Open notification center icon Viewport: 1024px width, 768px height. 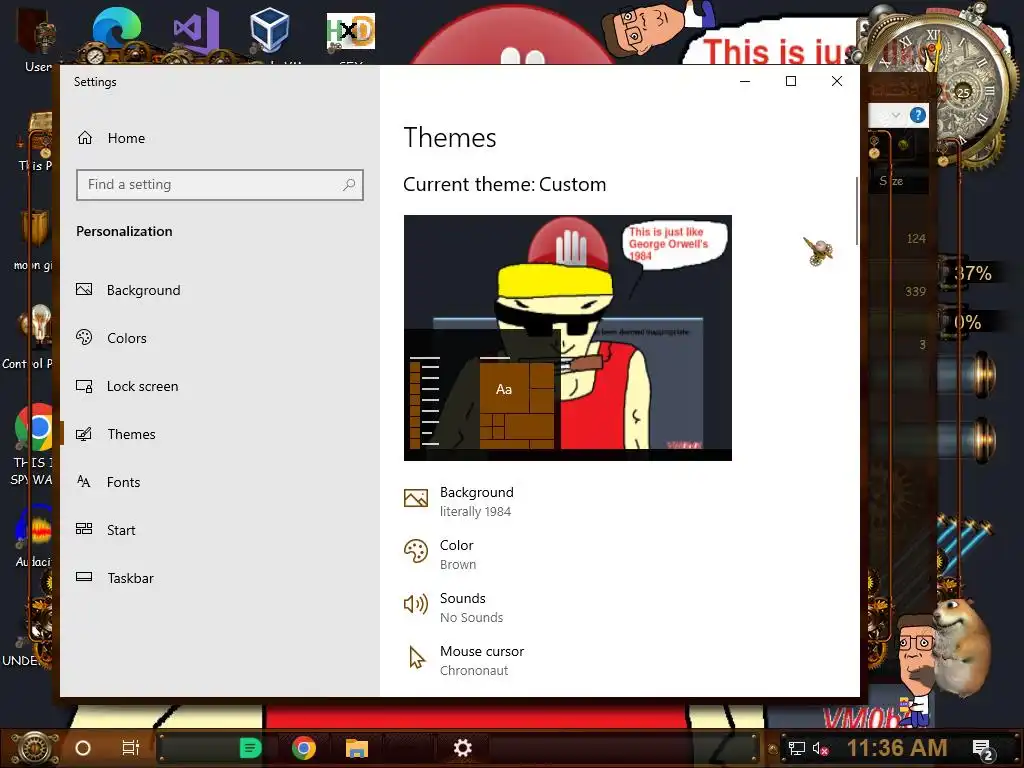coord(982,749)
